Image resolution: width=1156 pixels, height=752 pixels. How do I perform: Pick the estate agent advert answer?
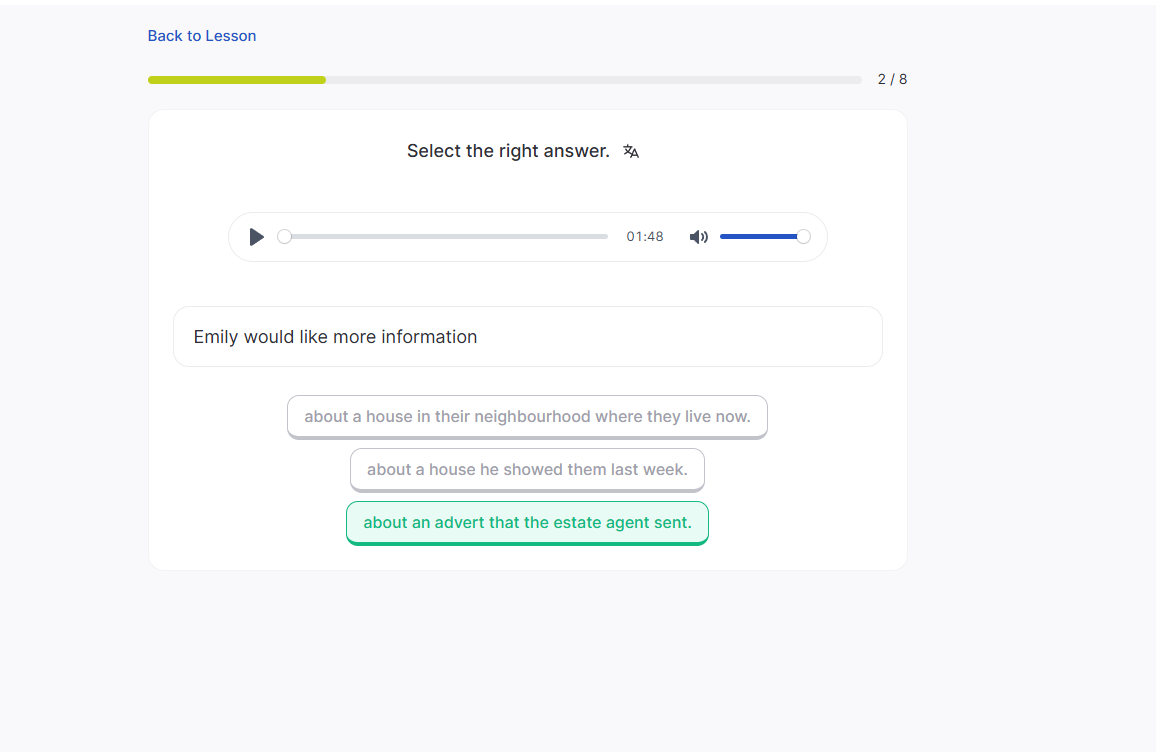point(527,522)
